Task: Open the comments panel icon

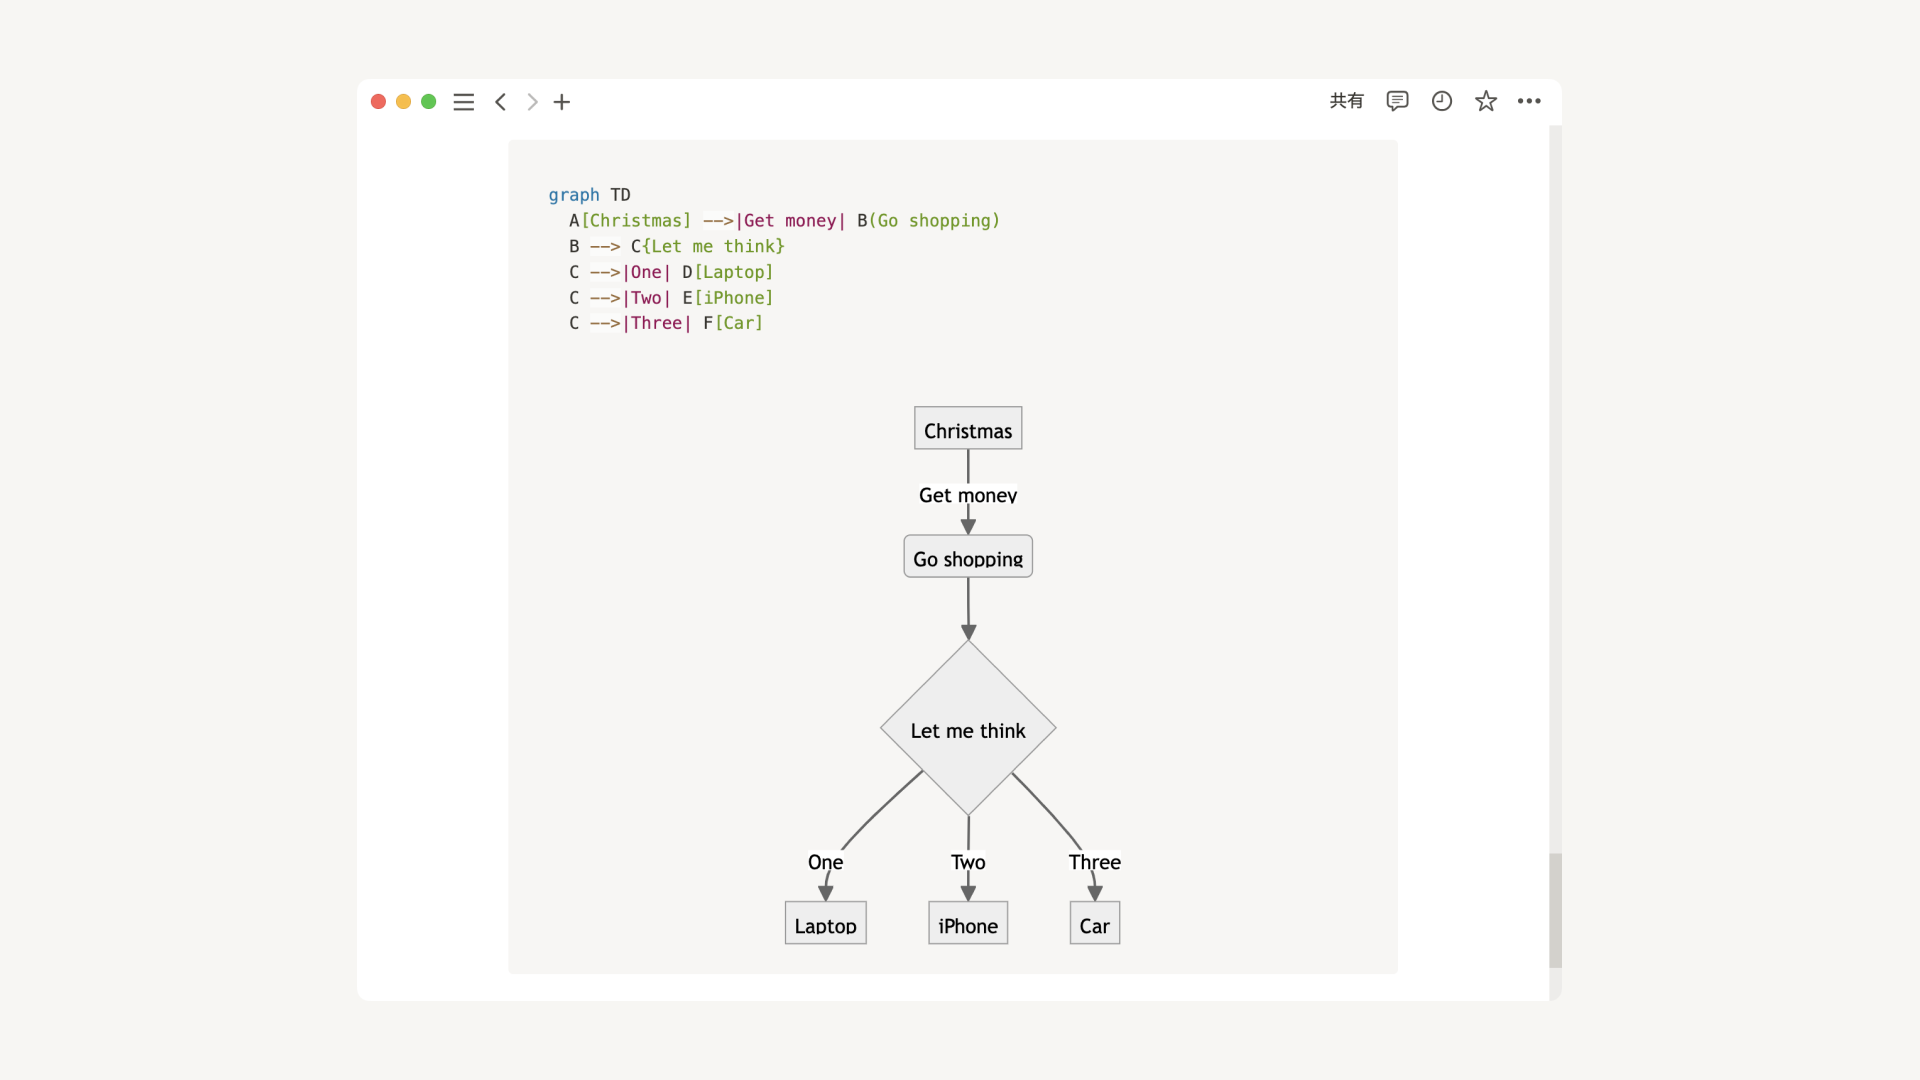Action: (x=1397, y=101)
